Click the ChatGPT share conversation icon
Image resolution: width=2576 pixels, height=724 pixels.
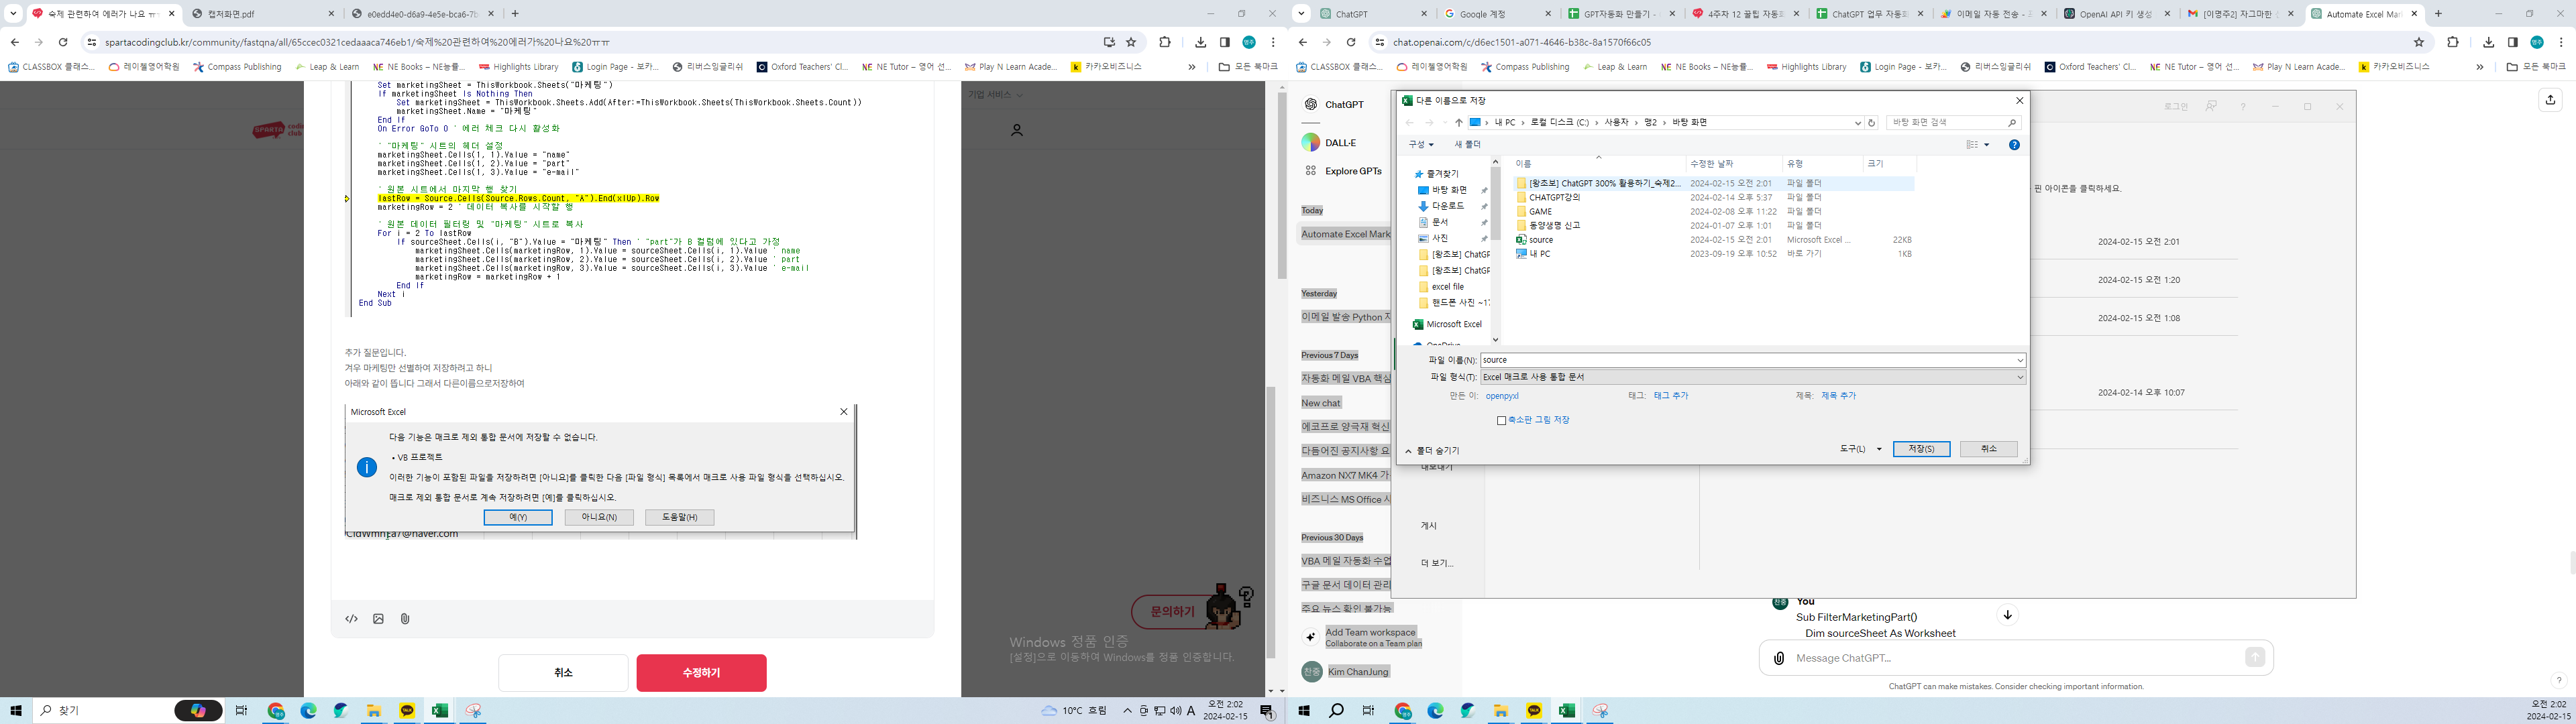(x=2550, y=99)
